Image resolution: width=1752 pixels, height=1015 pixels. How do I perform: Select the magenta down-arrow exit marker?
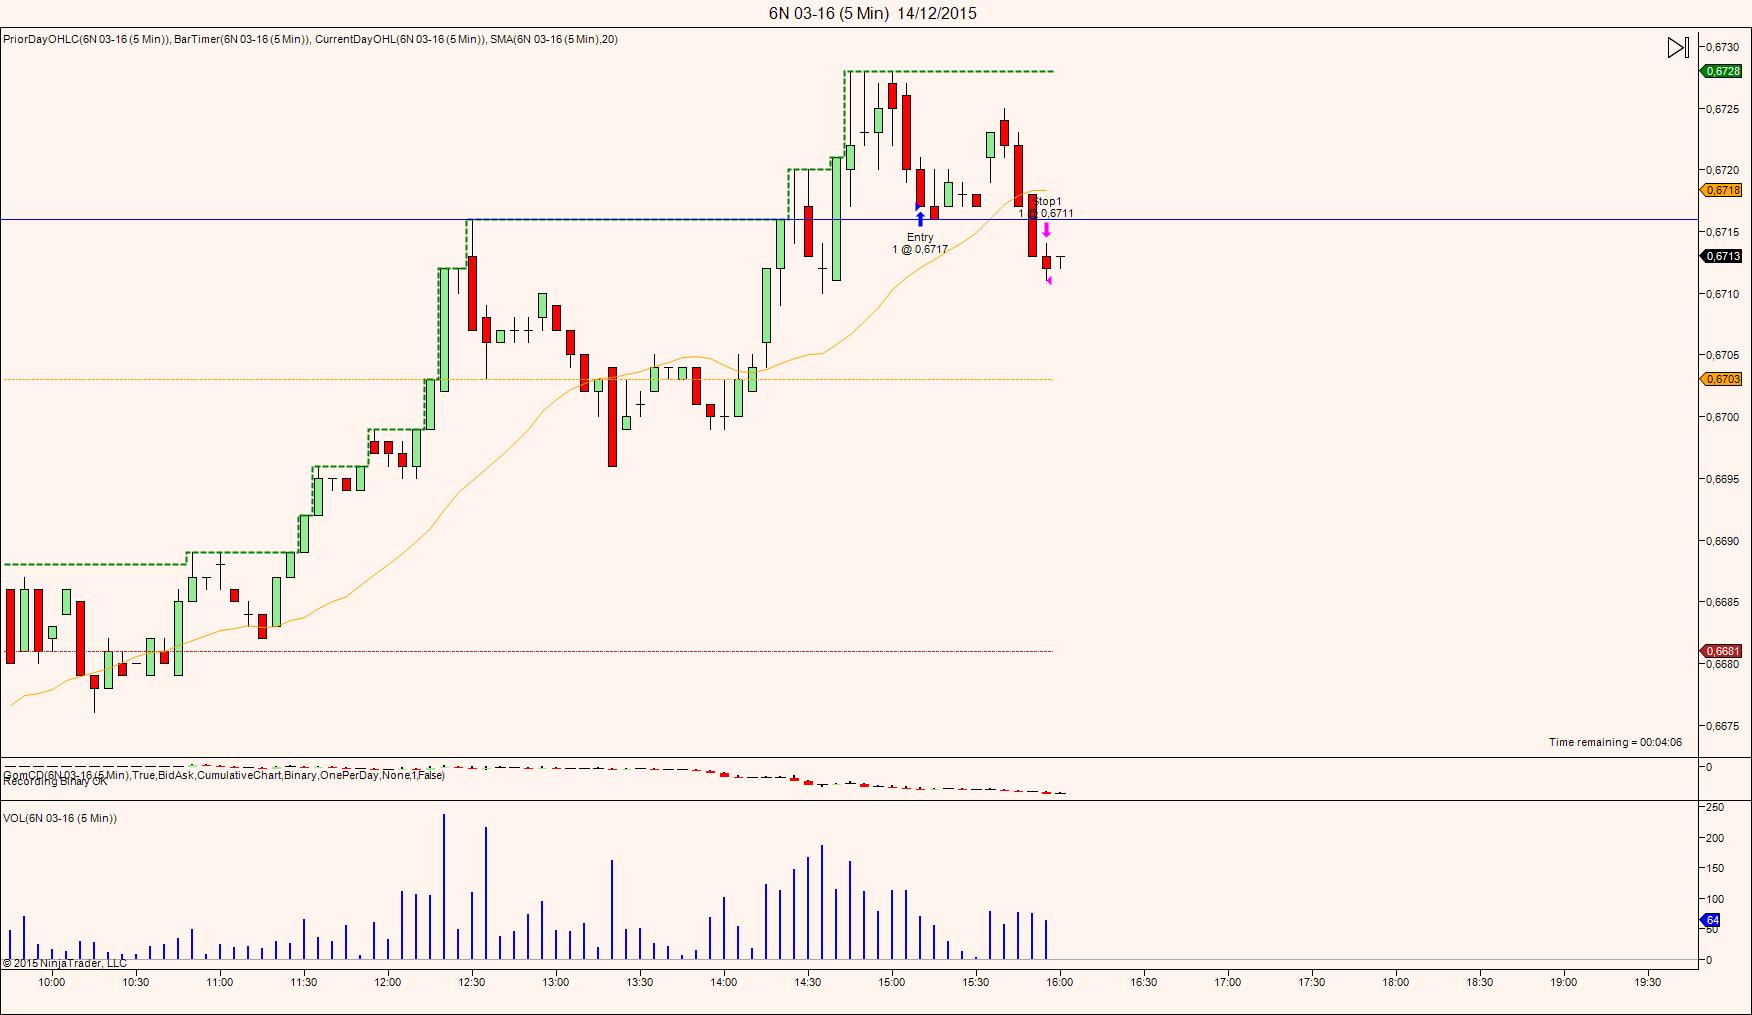(x=1046, y=229)
